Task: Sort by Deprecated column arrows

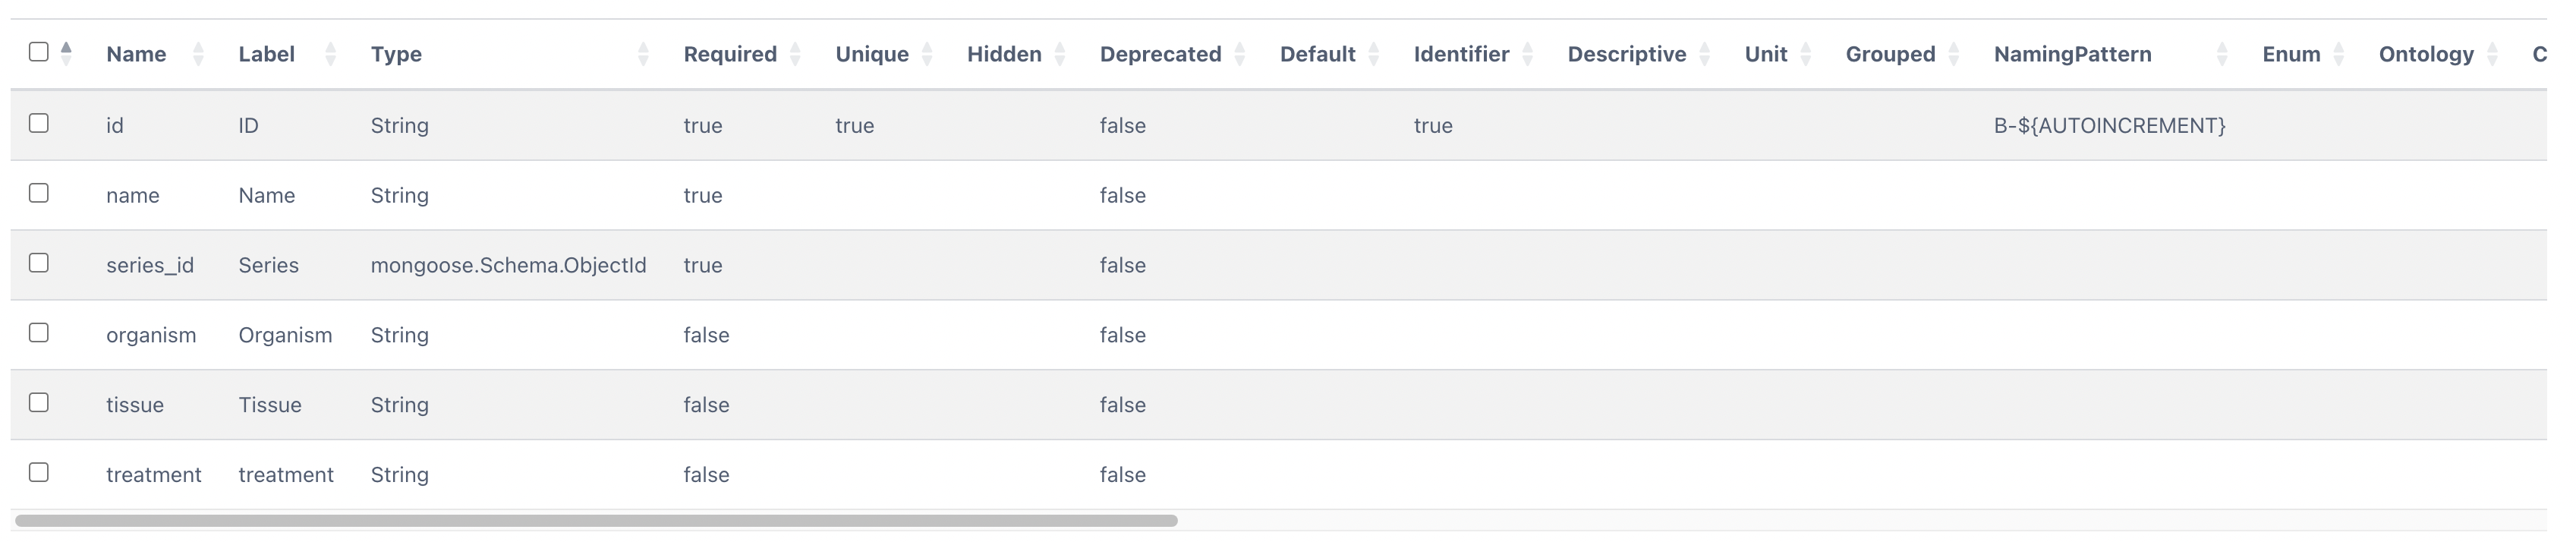Action: 1240,54
